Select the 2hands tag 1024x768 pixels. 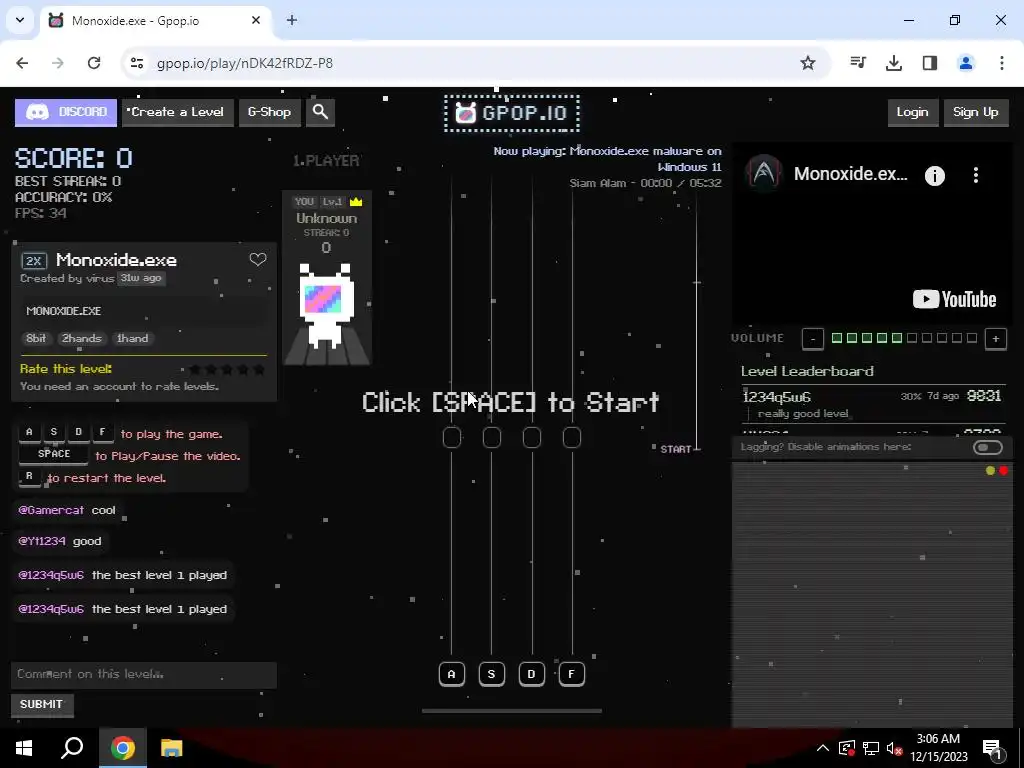[x=82, y=338]
